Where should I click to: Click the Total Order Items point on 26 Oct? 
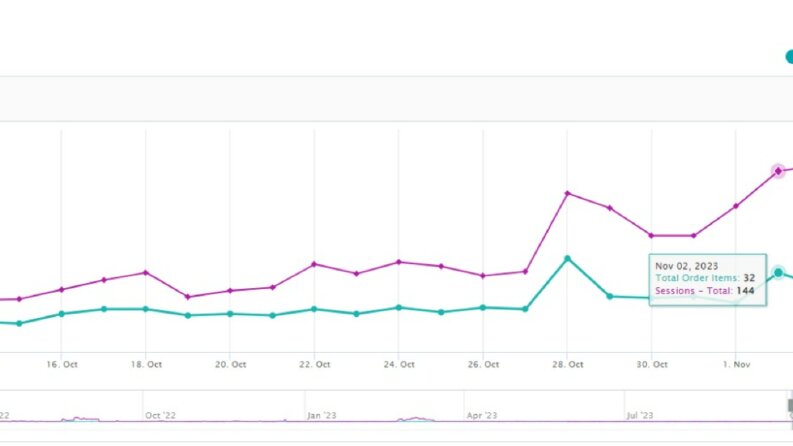pyautogui.click(x=483, y=307)
